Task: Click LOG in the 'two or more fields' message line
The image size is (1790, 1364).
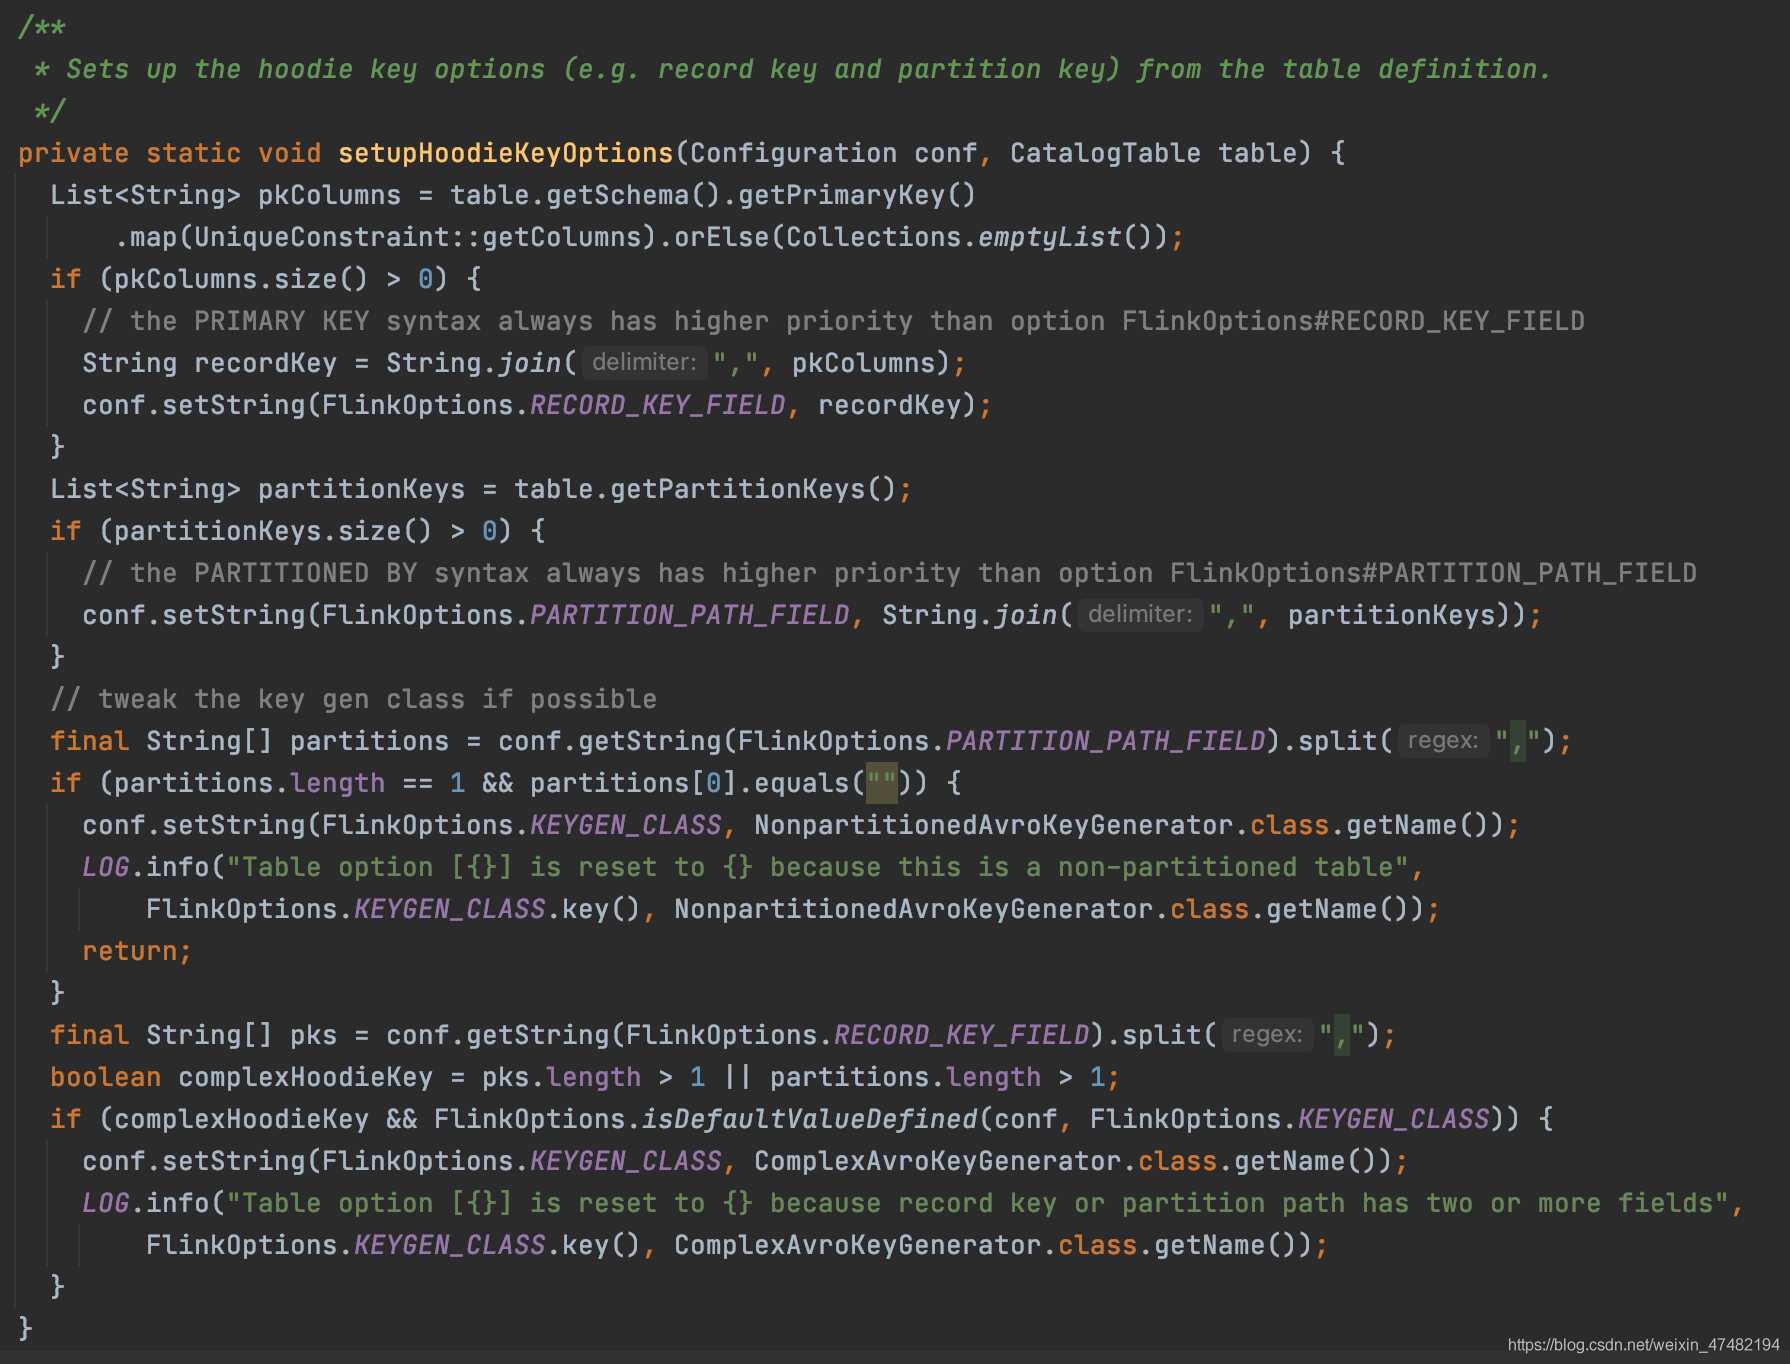Action: tap(105, 1203)
